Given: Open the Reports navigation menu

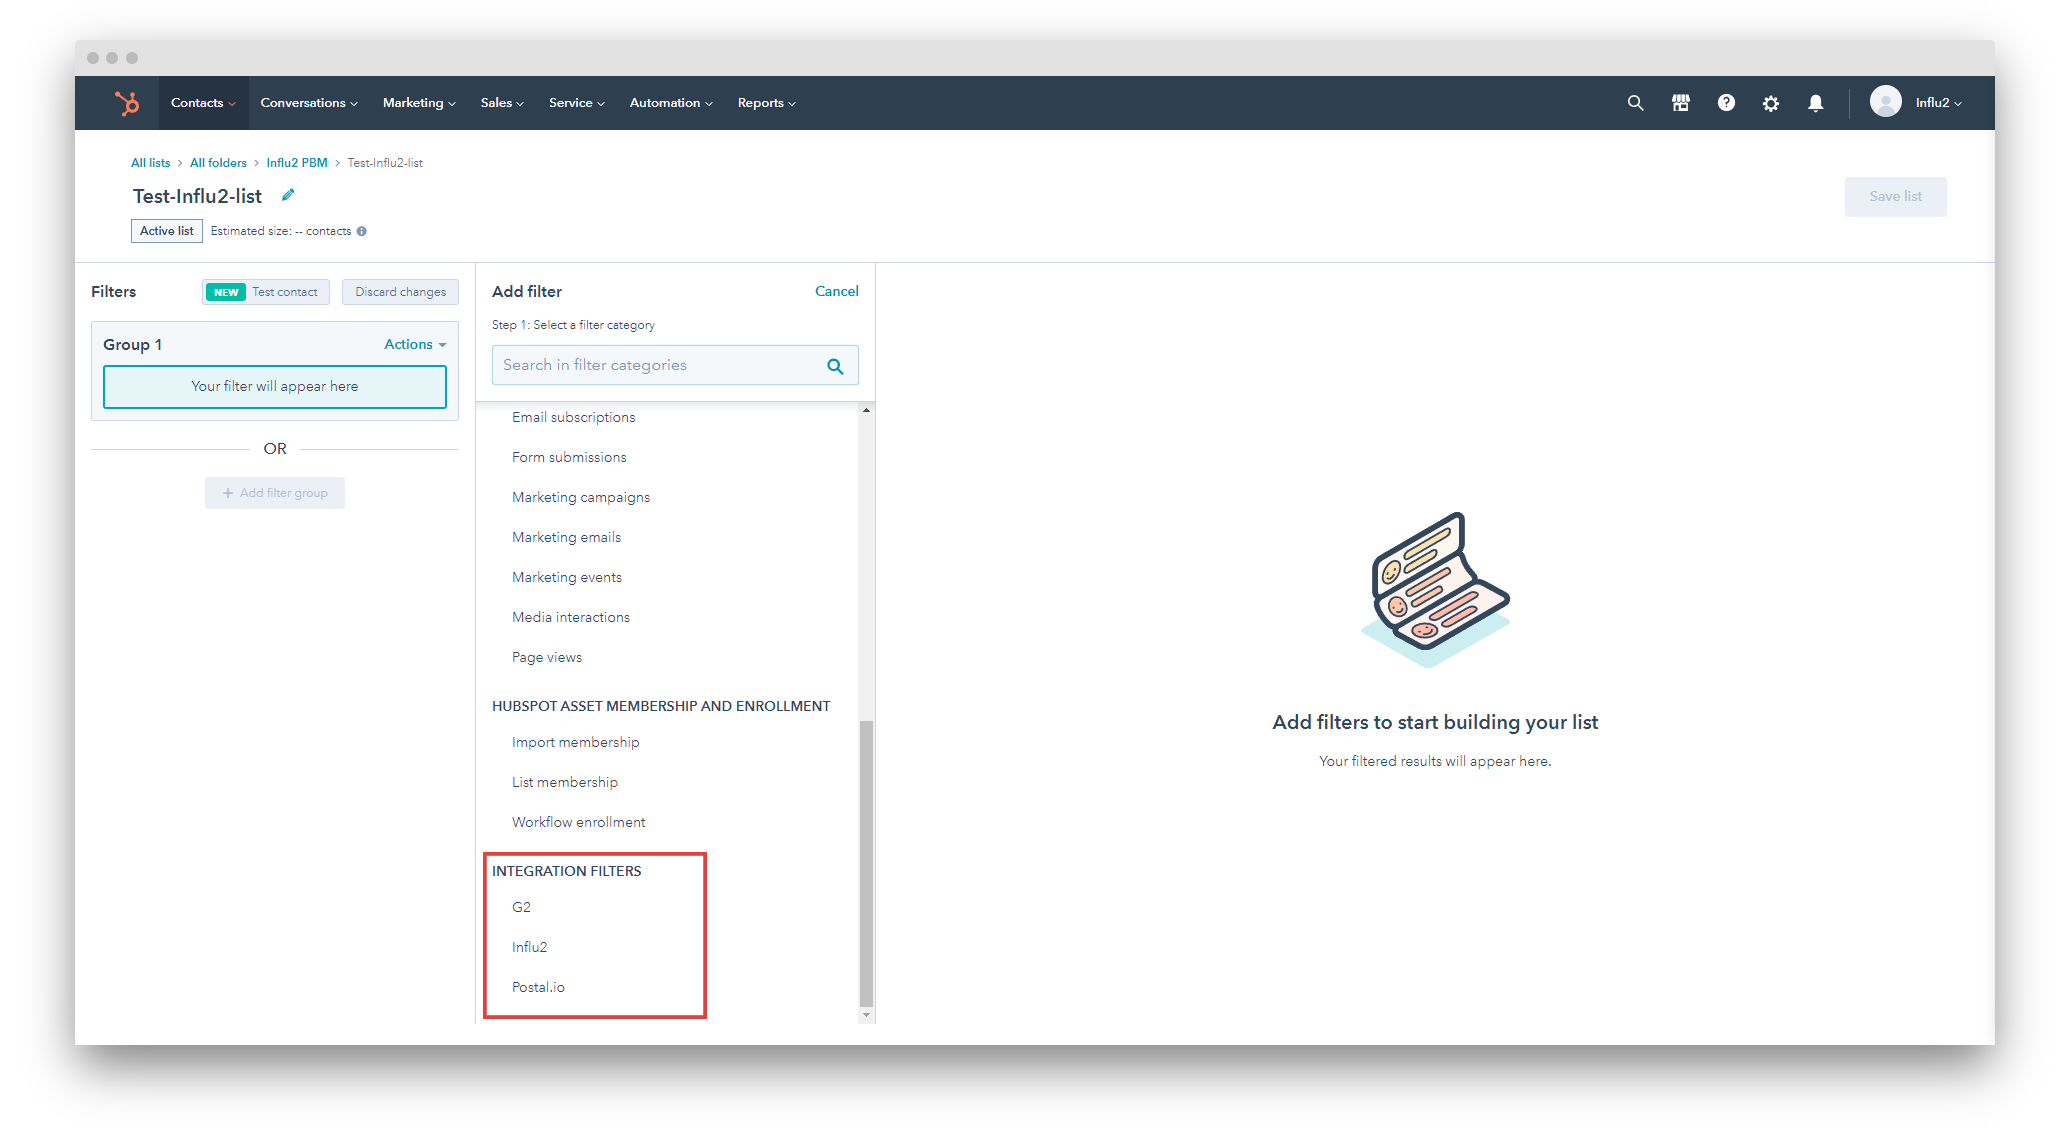Looking at the screenshot, I should 766,103.
